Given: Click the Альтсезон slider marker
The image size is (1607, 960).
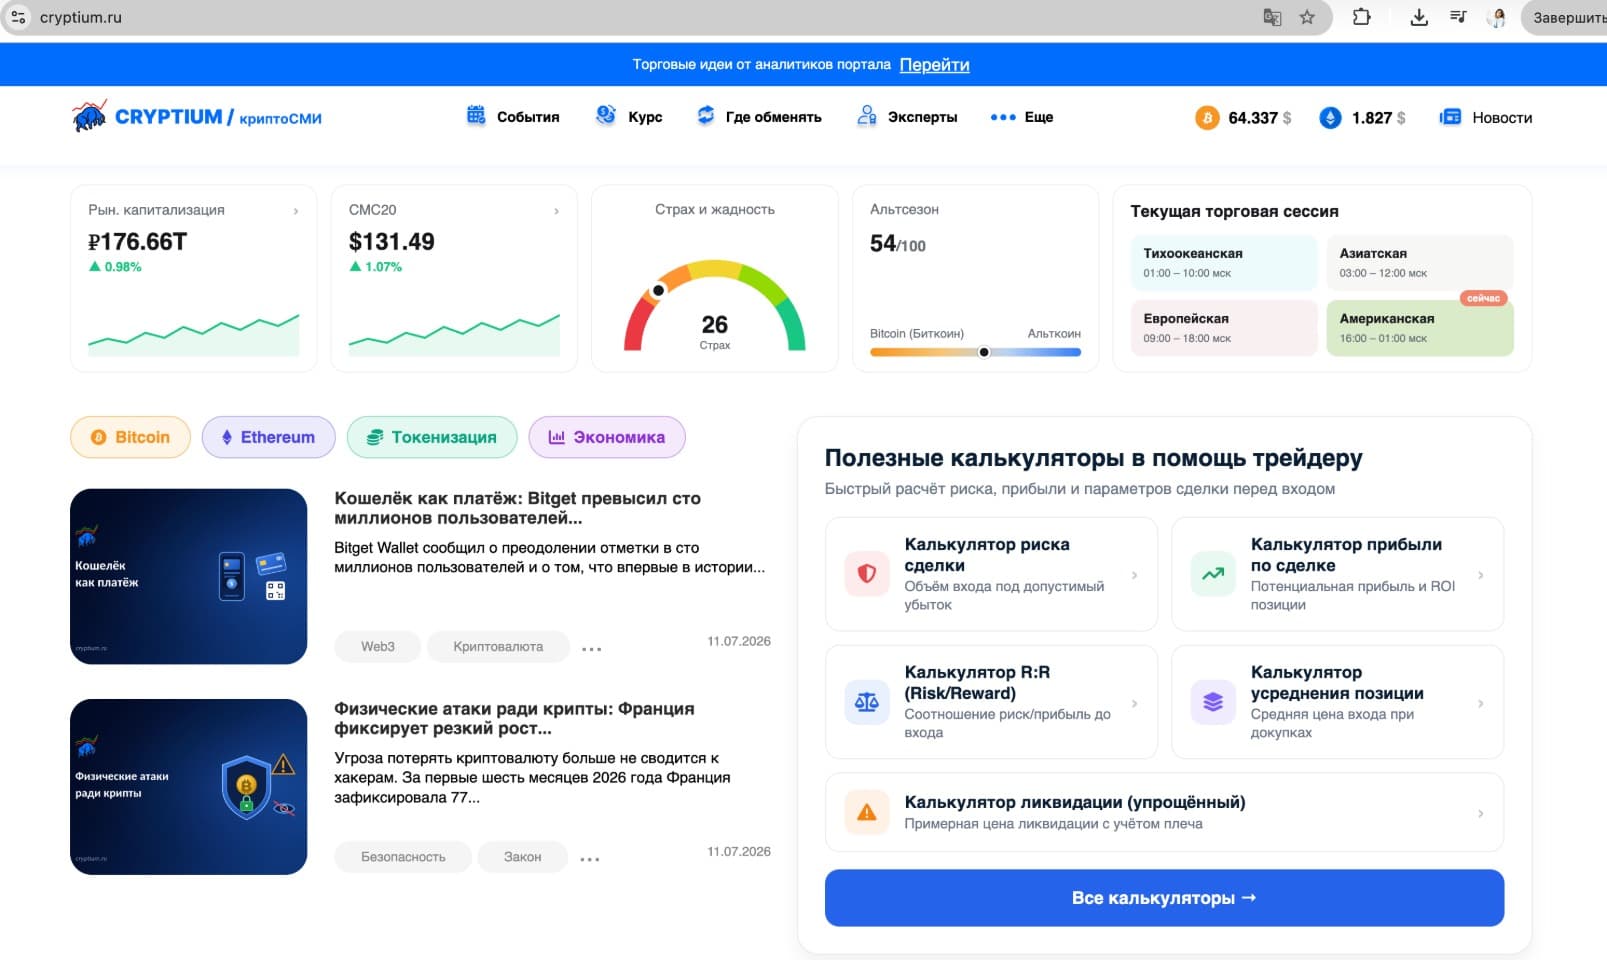Looking at the screenshot, I should [984, 352].
